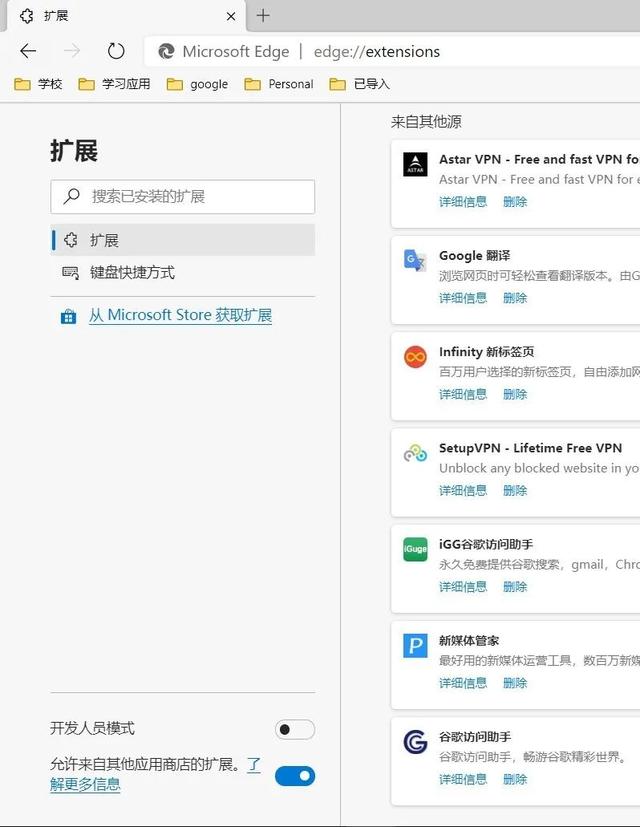Open the Personal bookmark folder
The image size is (640, 827).
[279, 84]
